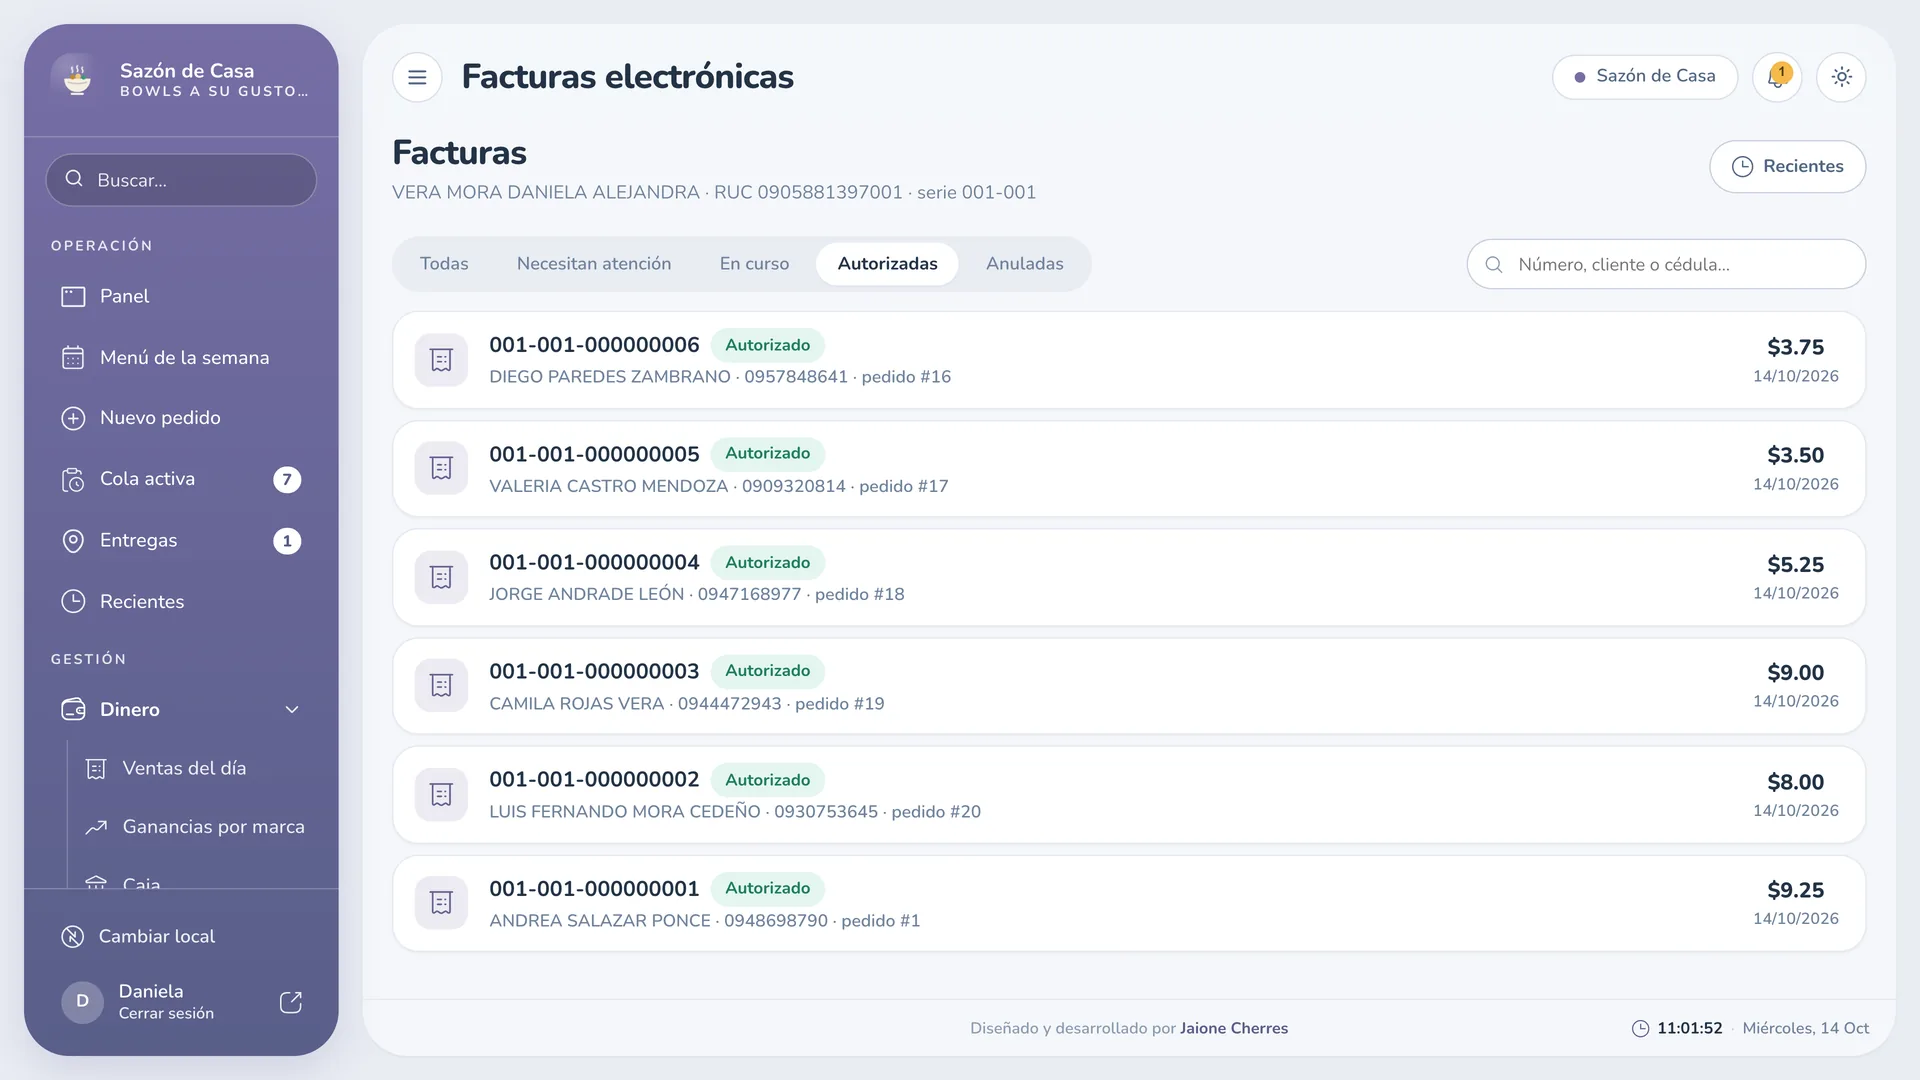Screen dimensions: 1920x1080
Task: Focus the Número, cliente o cédula field
Action: point(1666,265)
